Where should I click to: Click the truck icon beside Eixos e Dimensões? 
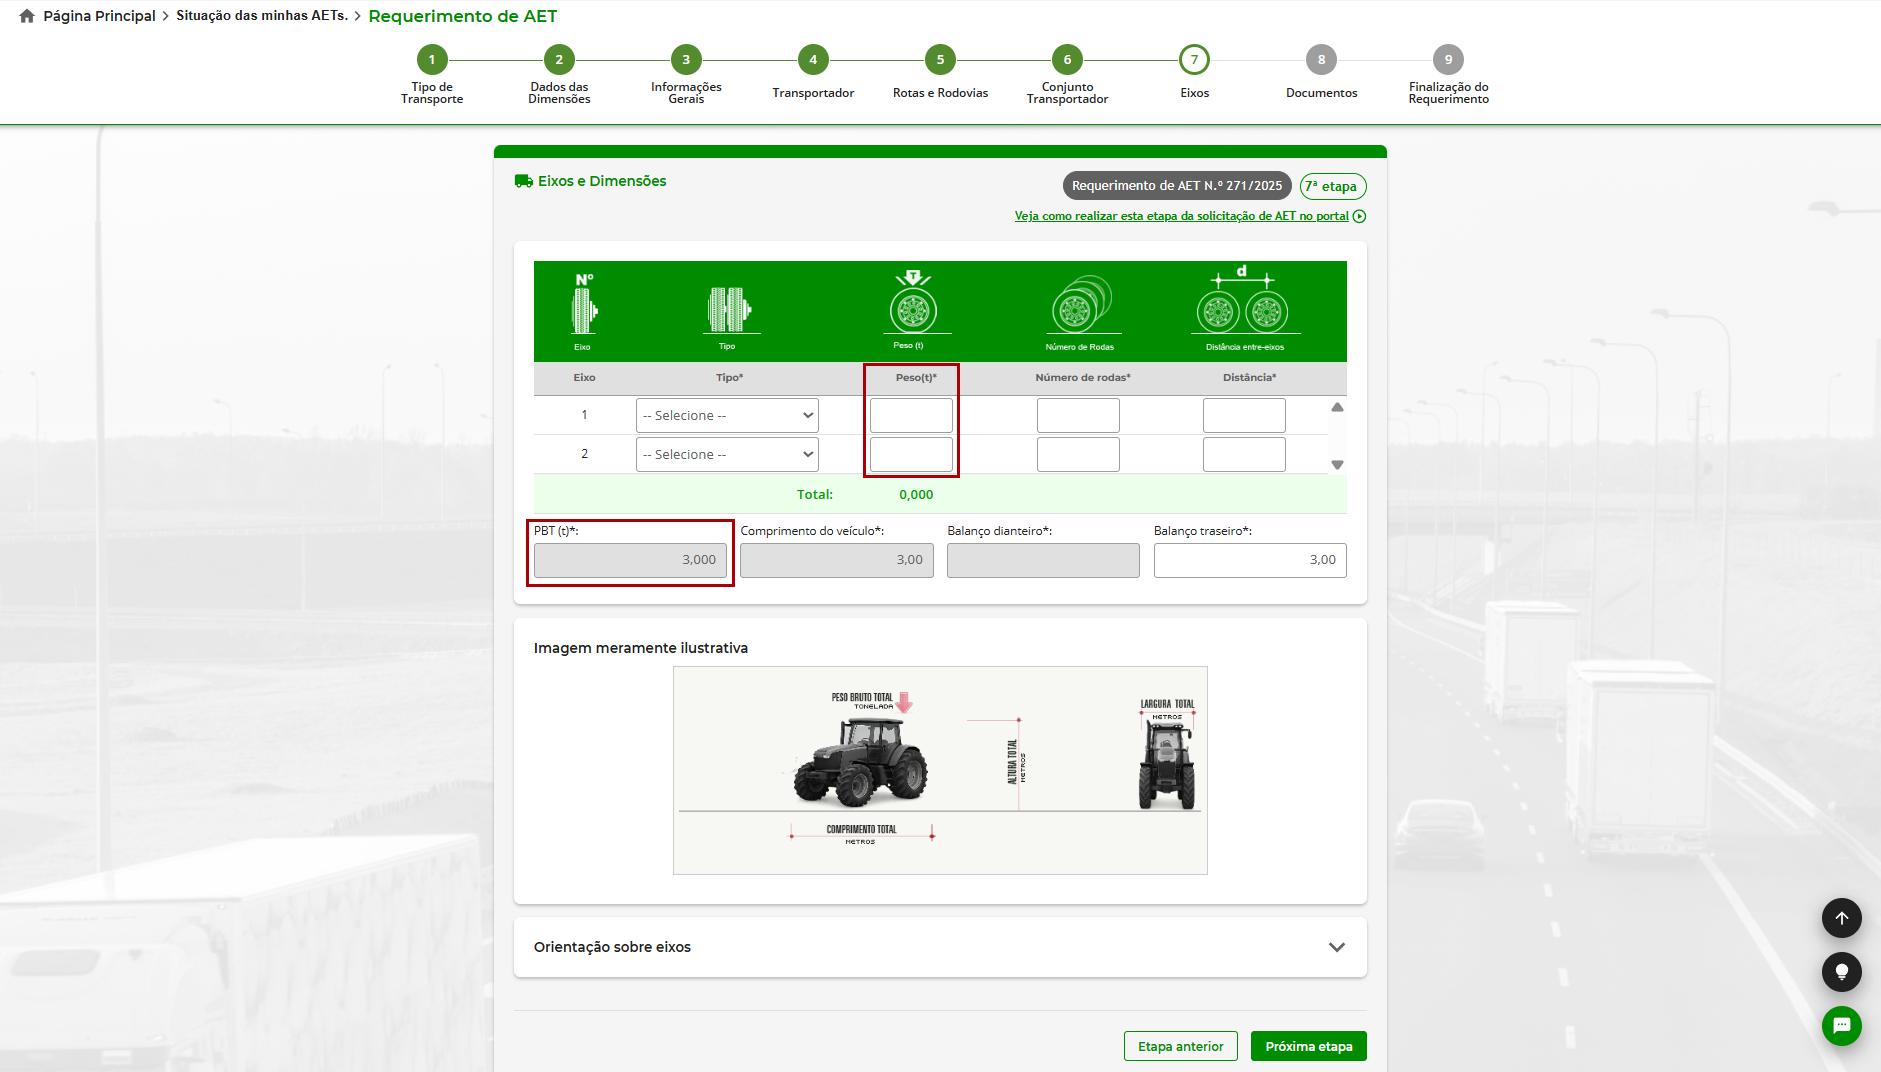(x=523, y=181)
